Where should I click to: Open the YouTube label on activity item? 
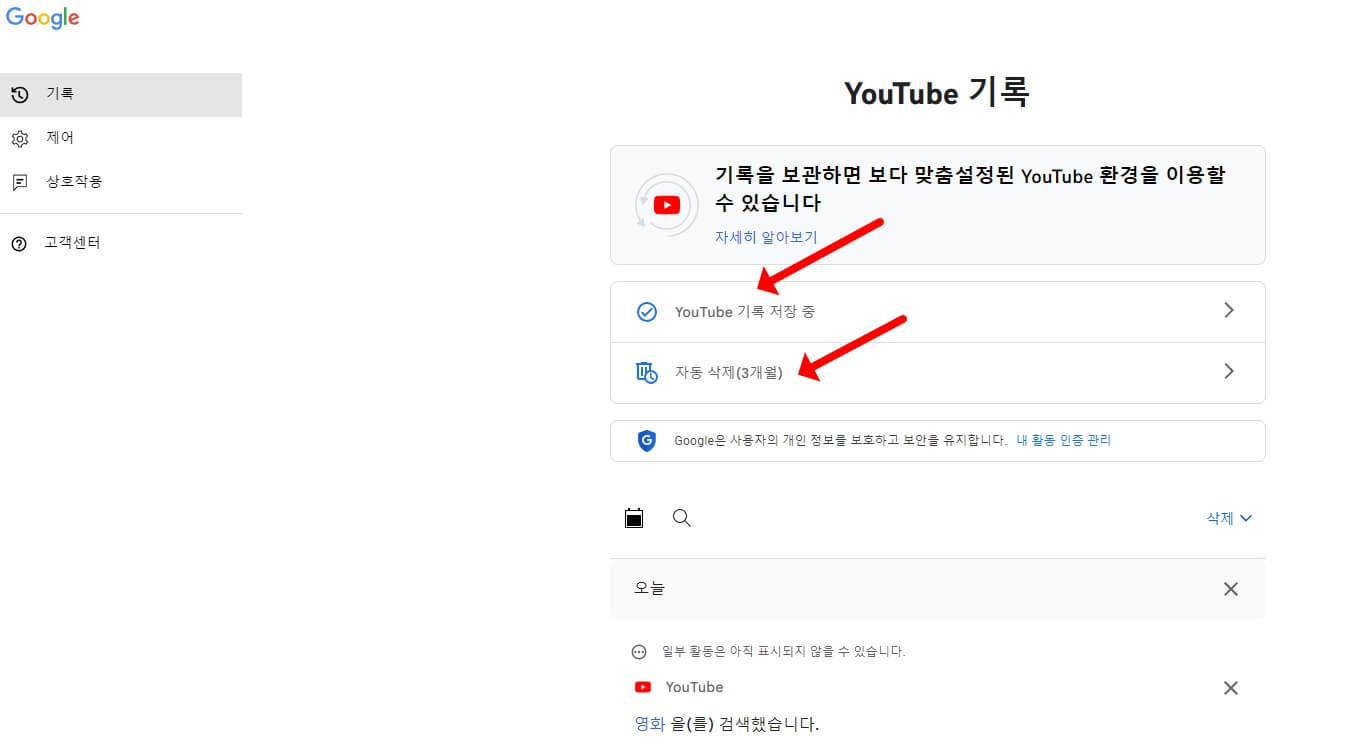pos(694,687)
